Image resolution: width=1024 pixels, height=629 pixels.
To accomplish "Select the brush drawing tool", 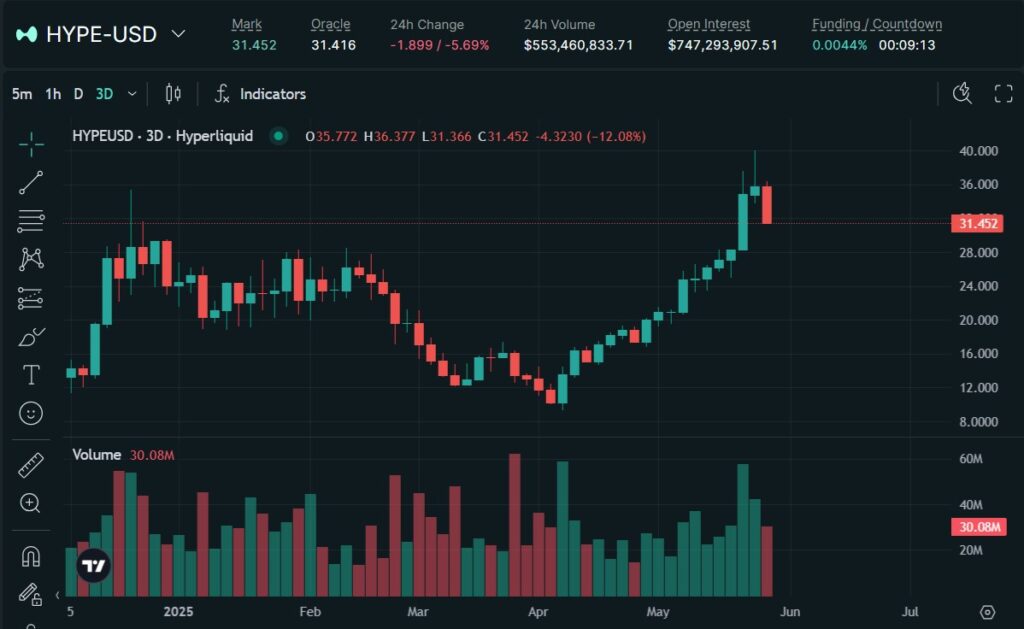I will coord(31,336).
